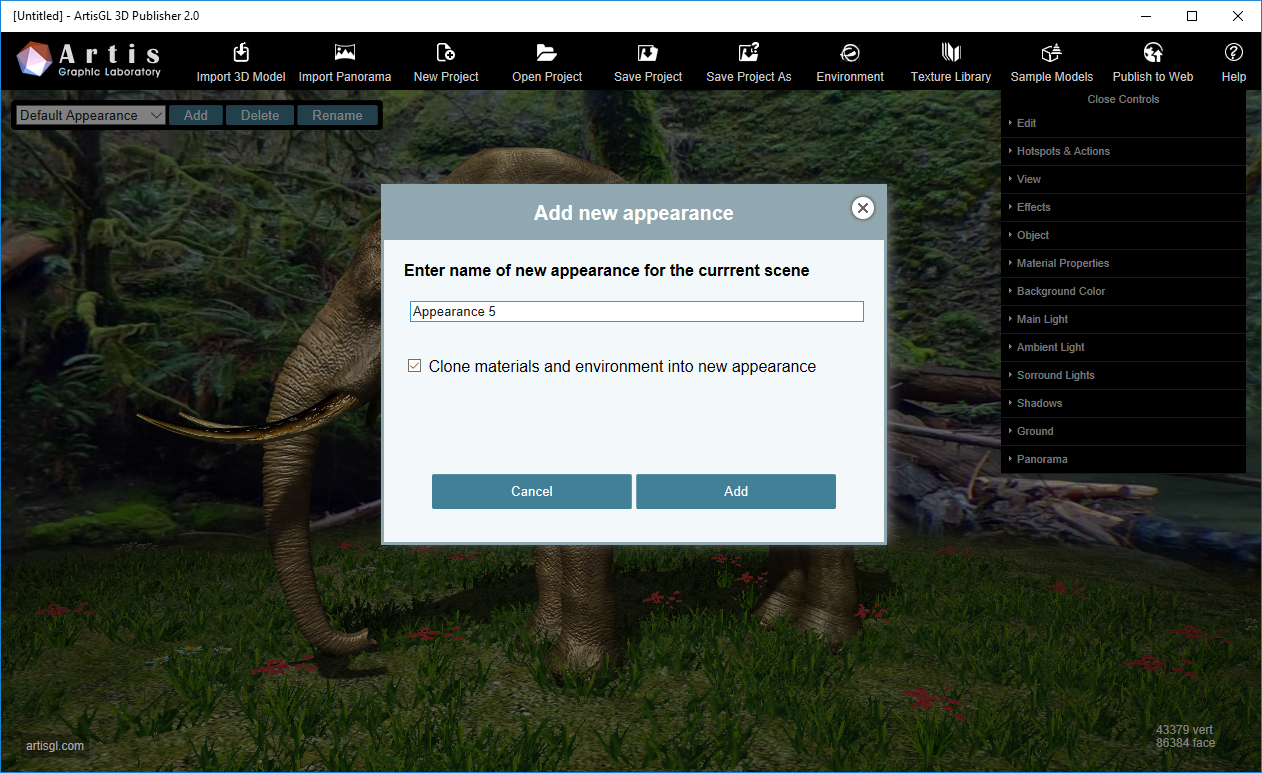Close the Add new appearance dialog

863,208
